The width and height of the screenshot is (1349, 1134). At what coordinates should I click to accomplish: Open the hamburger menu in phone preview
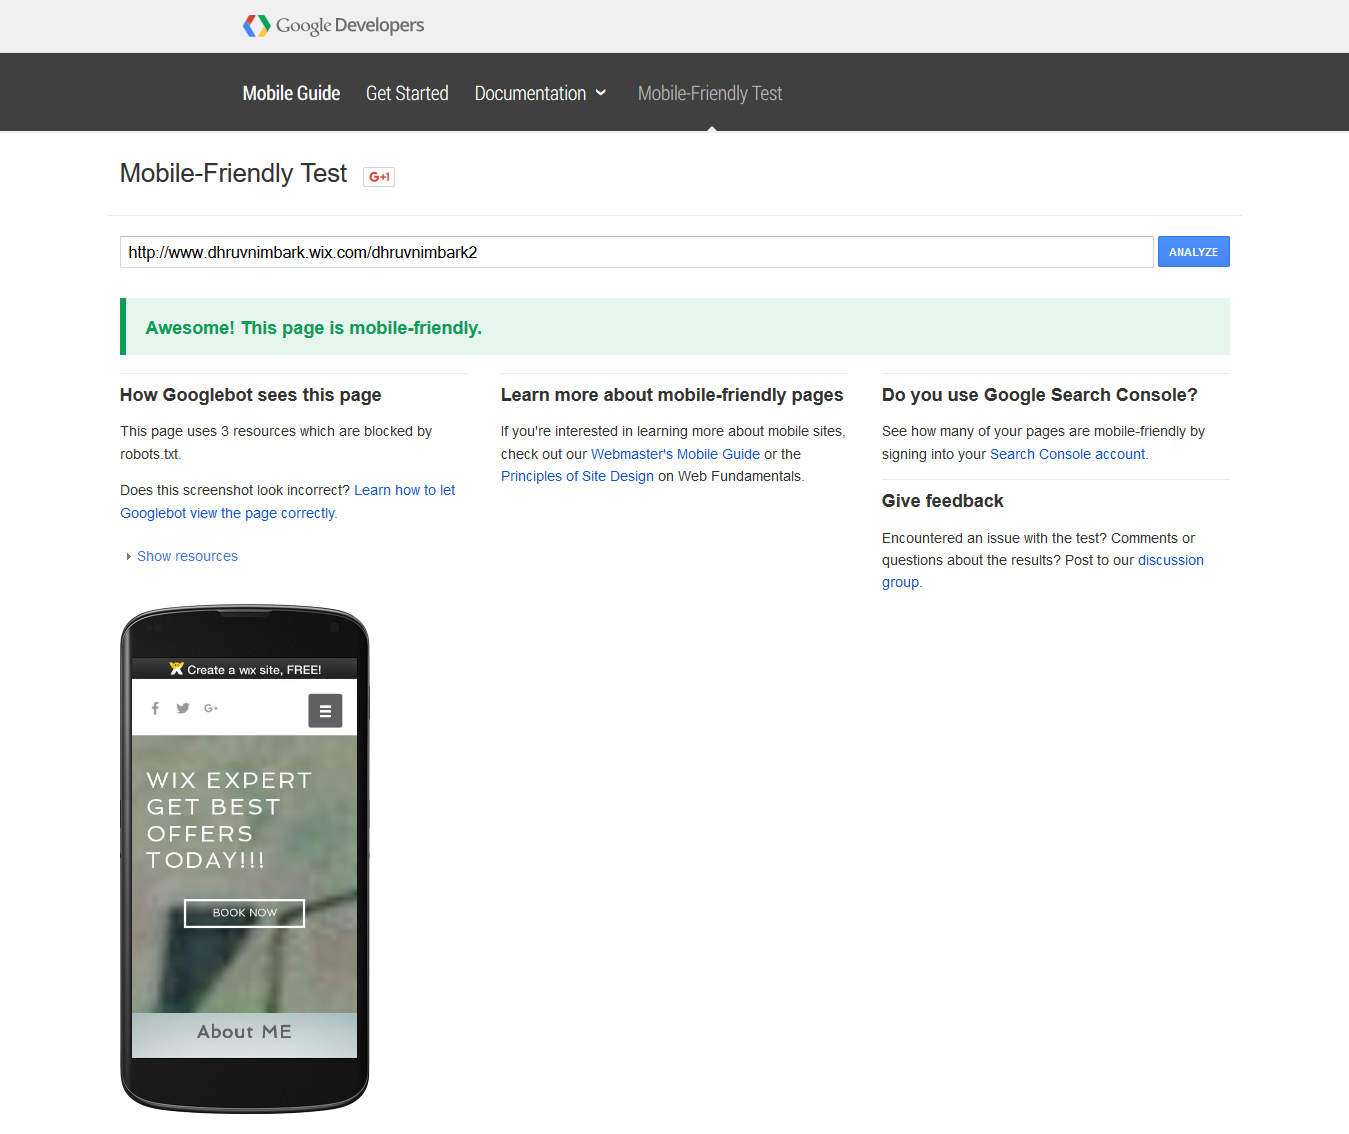click(325, 711)
